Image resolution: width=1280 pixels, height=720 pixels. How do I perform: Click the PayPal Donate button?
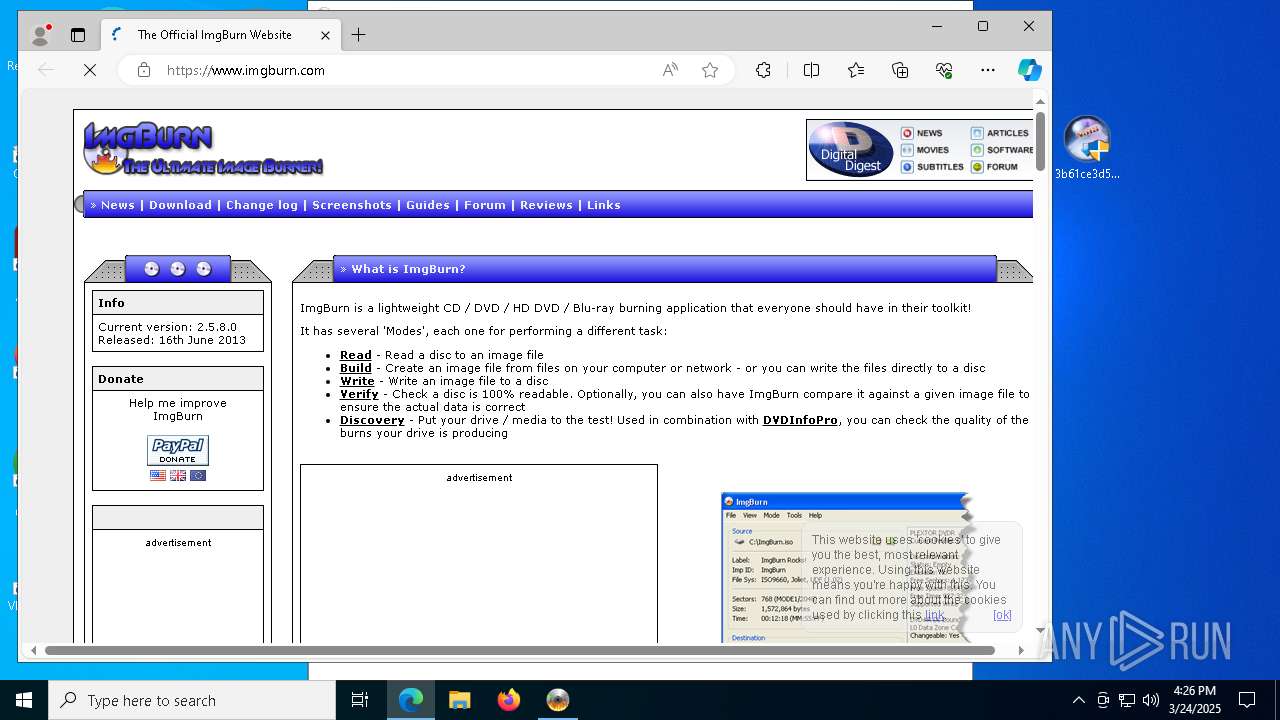[178, 450]
